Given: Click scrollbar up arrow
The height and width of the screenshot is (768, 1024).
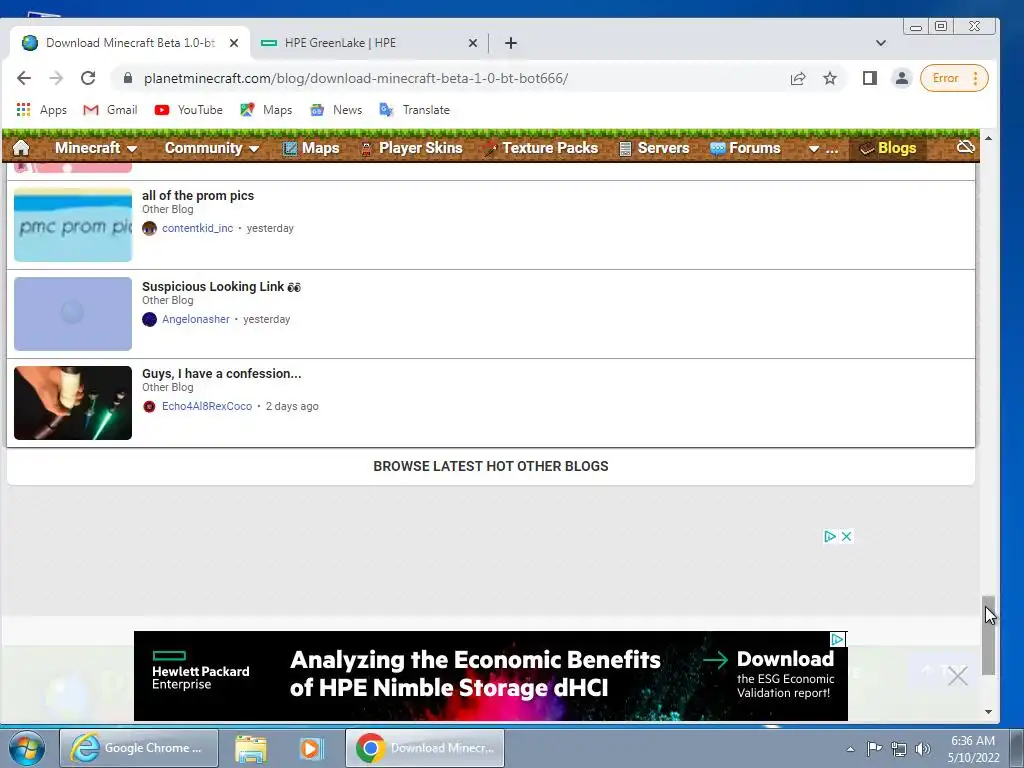Looking at the screenshot, I should pos(989,138).
